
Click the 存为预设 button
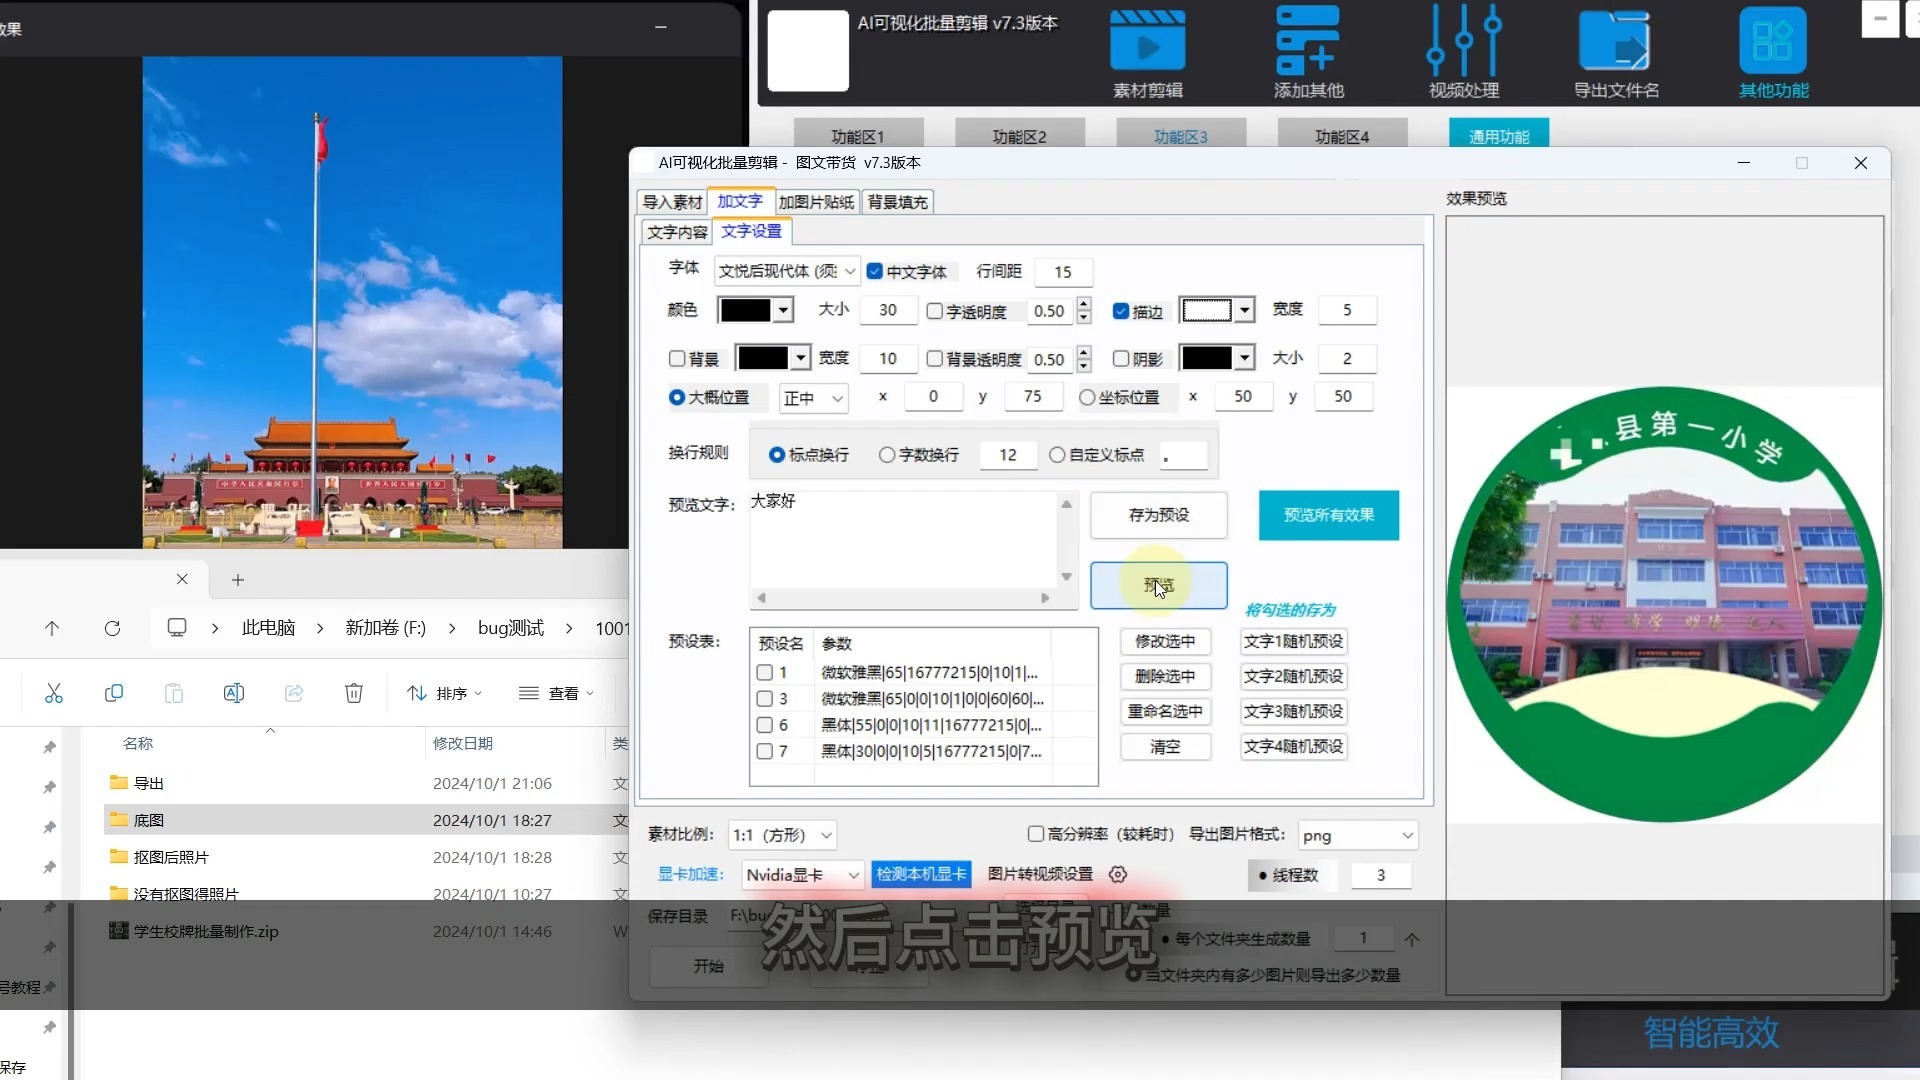click(1158, 515)
